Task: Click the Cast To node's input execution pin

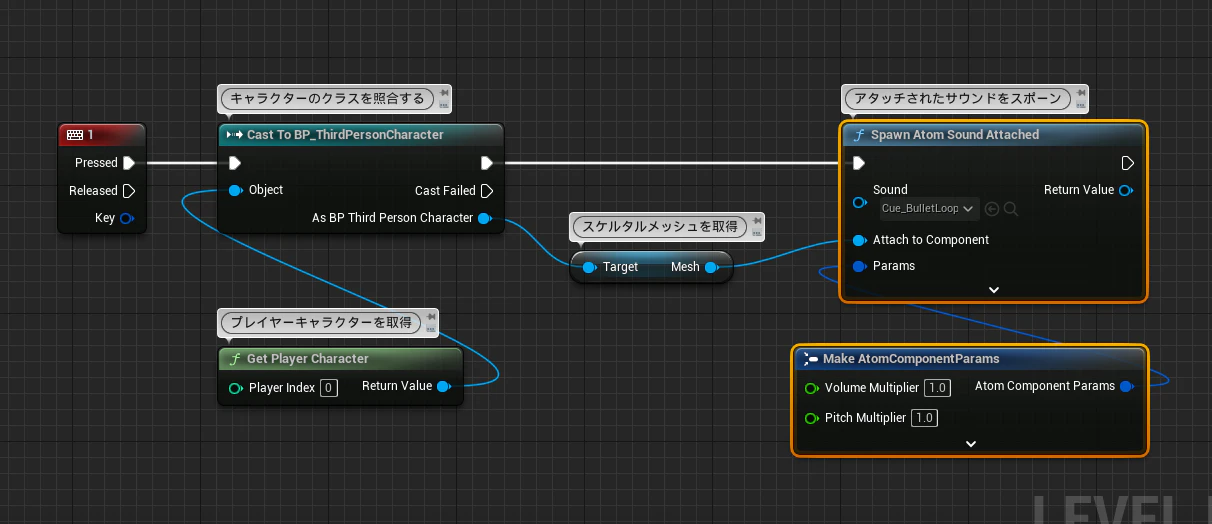Action: click(x=235, y=163)
